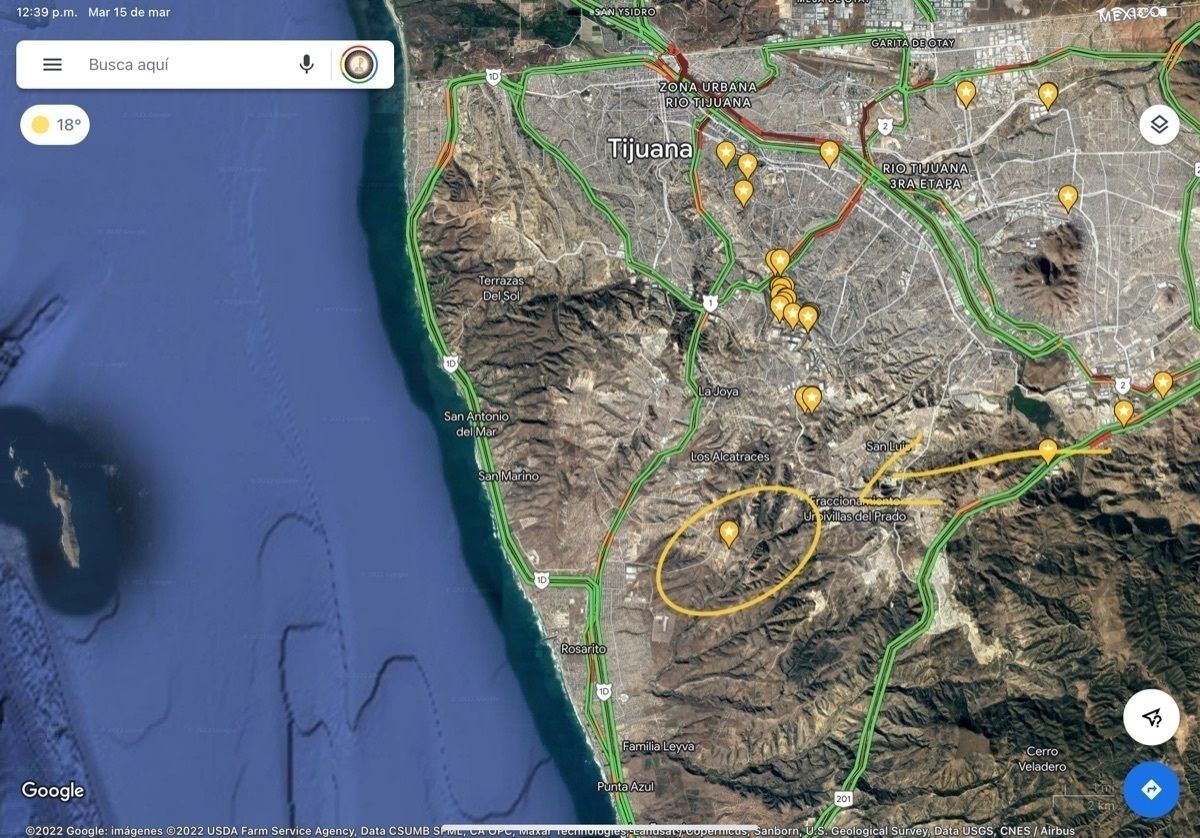Click the Google logo at bottom left
The image size is (1200, 838).
(53, 791)
